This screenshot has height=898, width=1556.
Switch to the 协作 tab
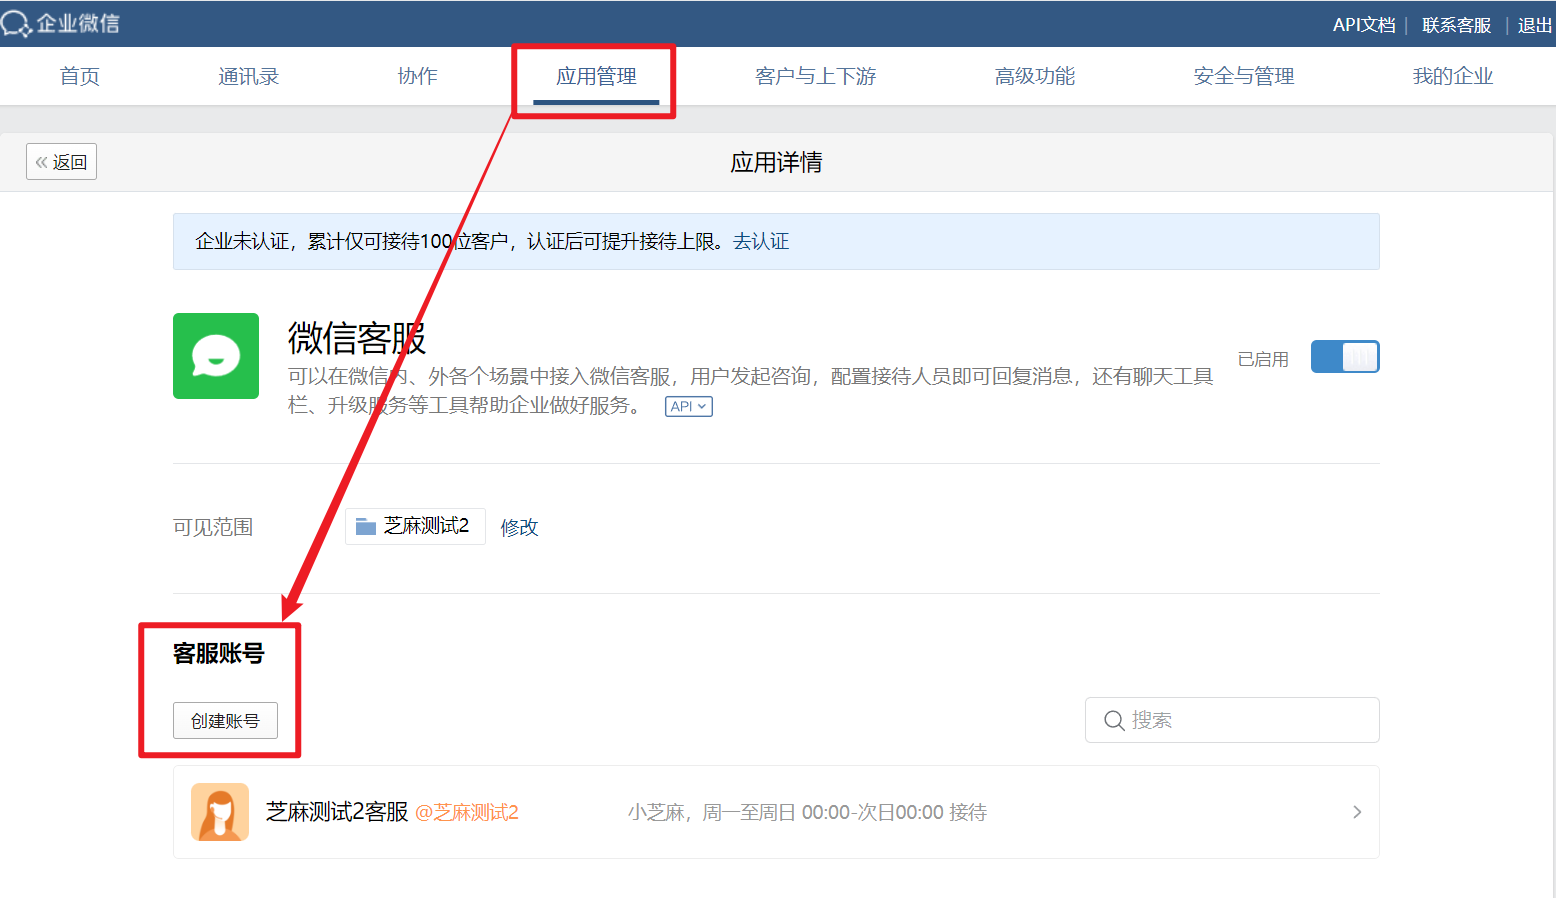pos(417,76)
